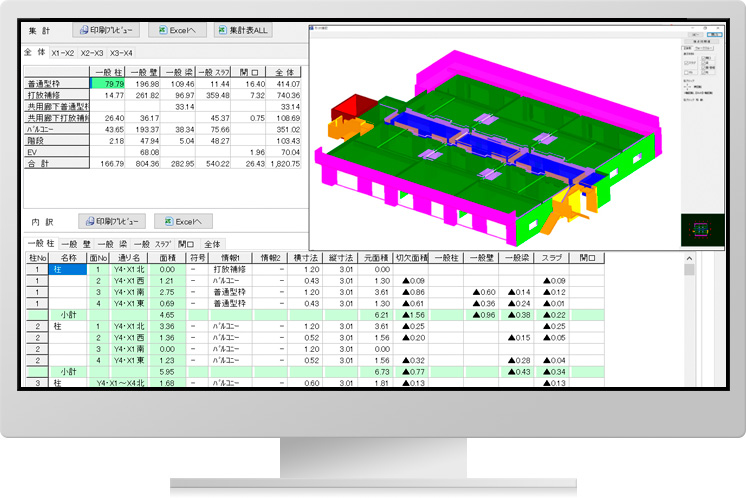Viewport: 746px width, 498px height.
Task: Select the highlighted 79.79 cell
Action: 108,84
